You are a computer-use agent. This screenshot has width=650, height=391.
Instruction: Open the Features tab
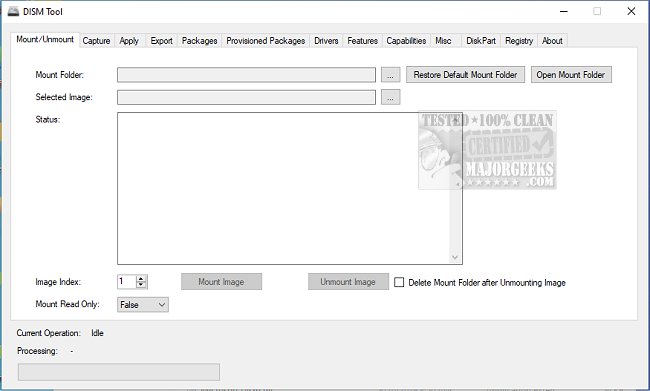[x=362, y=41]
